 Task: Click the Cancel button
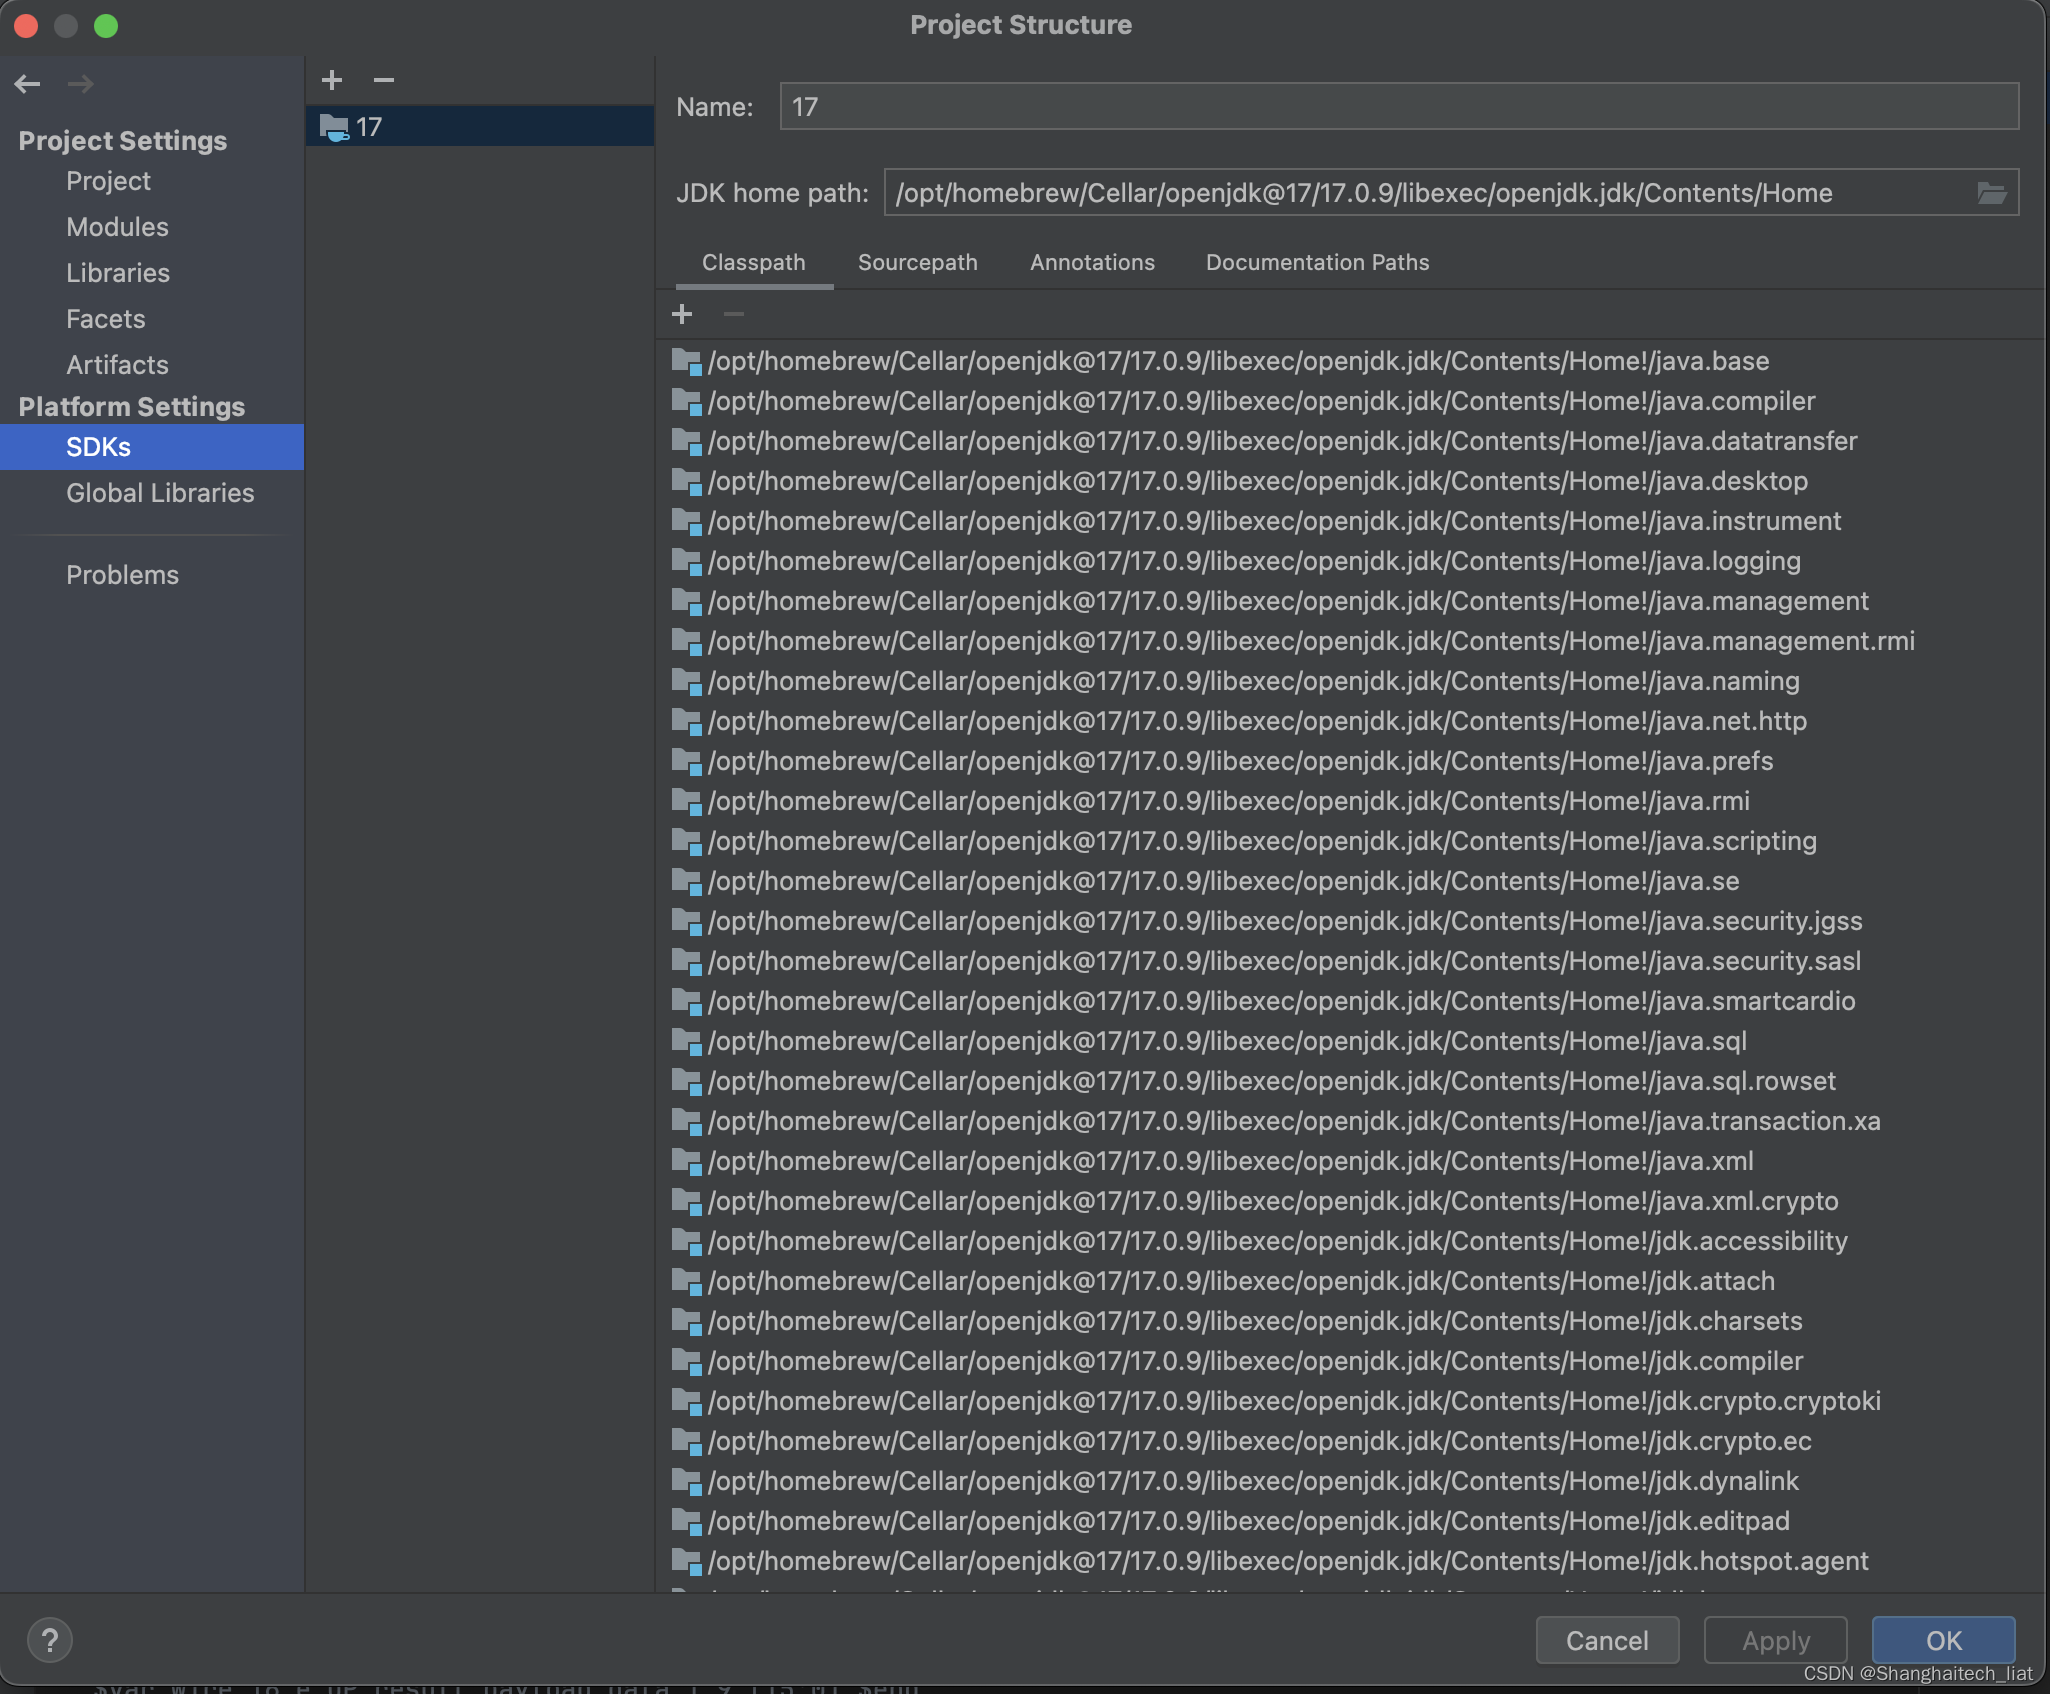pyautogui.click(x=1606, y=1641)
